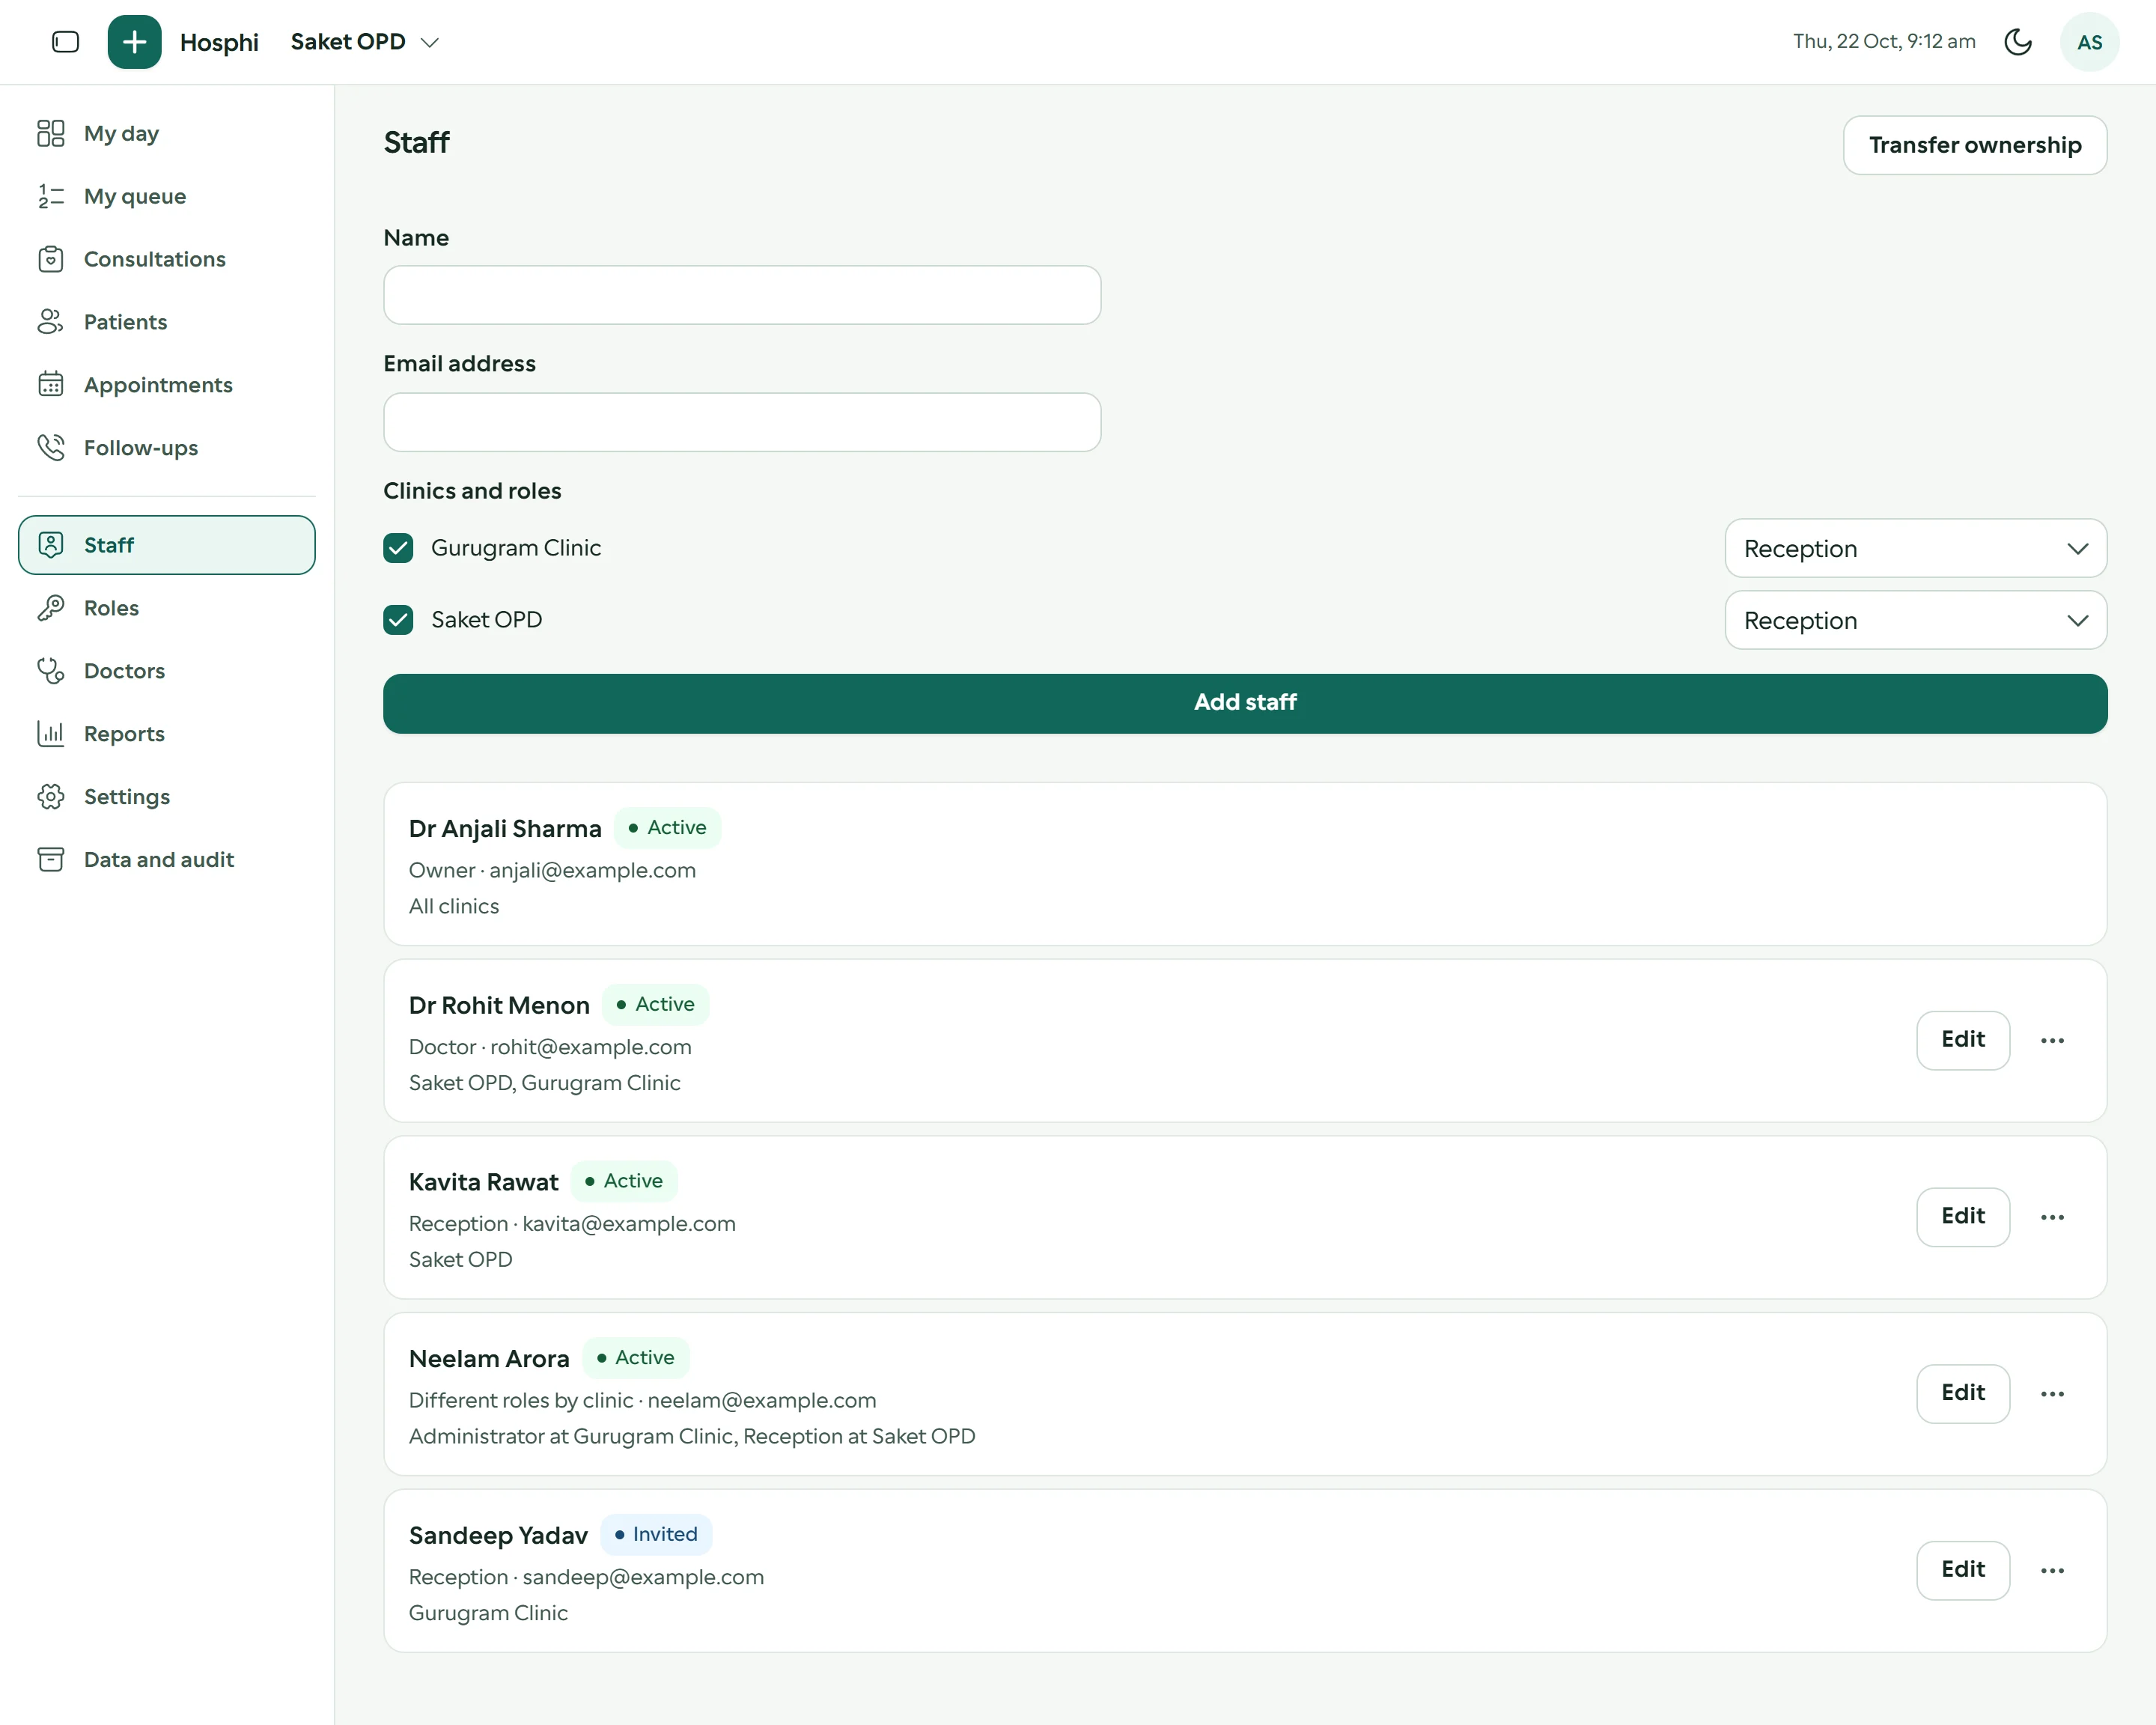Edit Kavita Rawat's record
Image resolution: width=2156 pixels, height=1725 pixels.
[x=1962, y=1216]
